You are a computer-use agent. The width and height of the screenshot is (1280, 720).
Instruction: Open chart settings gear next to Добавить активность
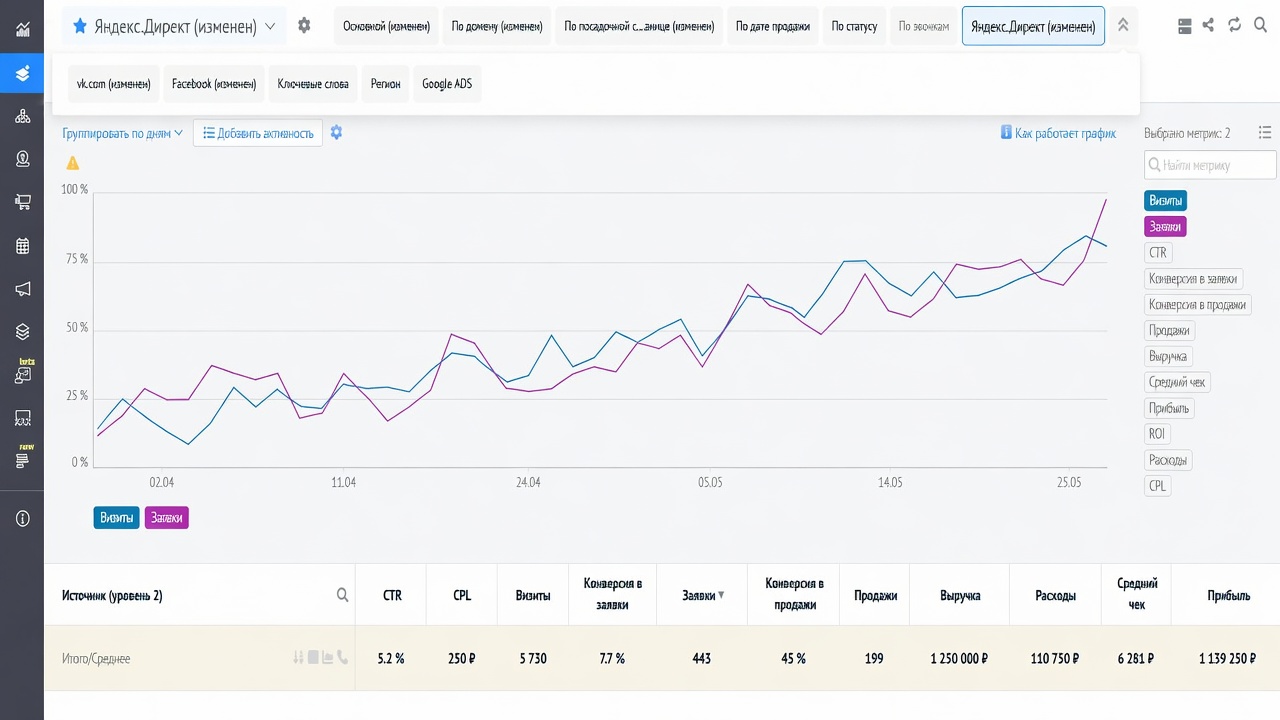click(336, 133)
